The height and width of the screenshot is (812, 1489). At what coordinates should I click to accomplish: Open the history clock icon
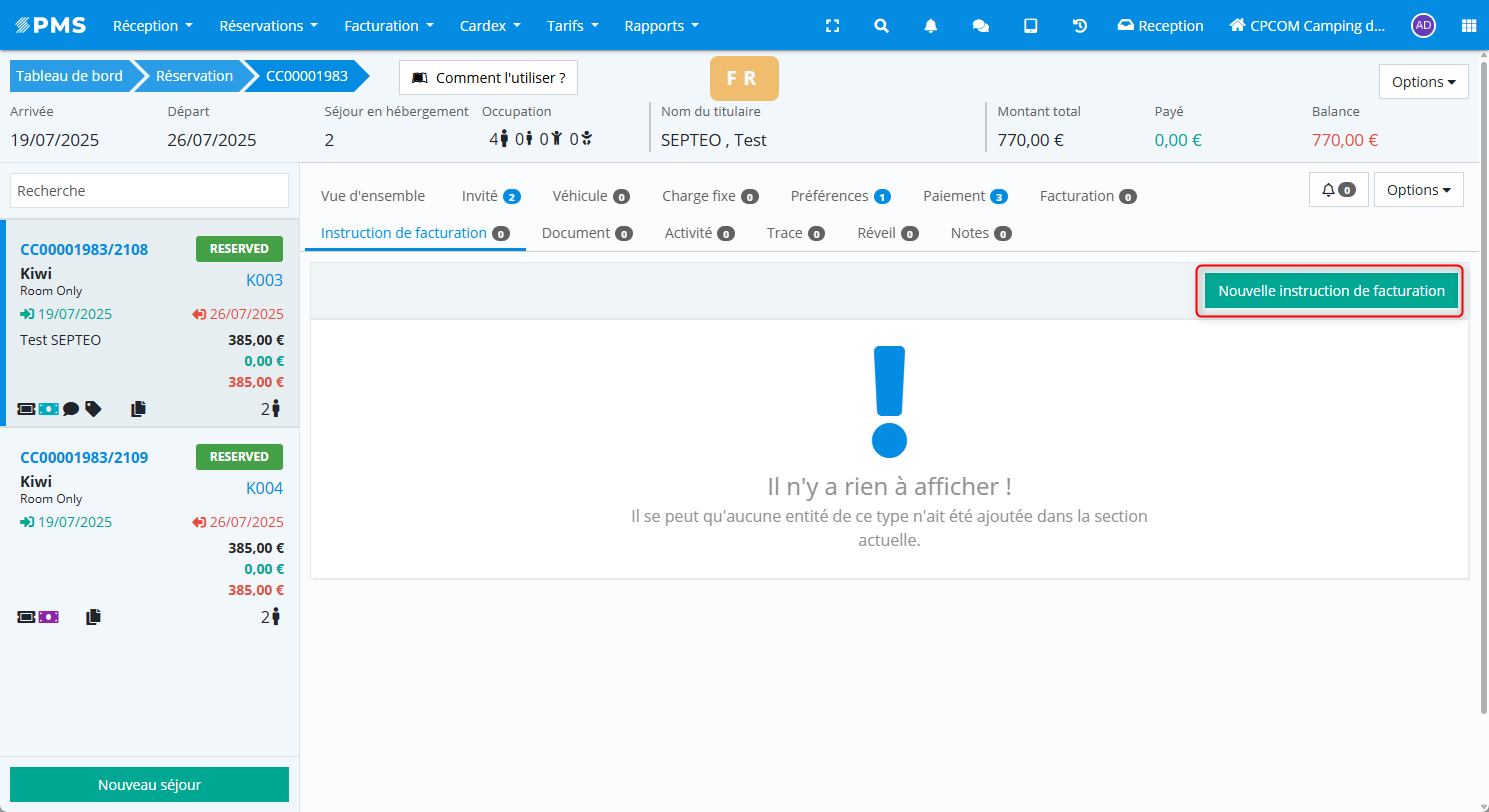1080,26
